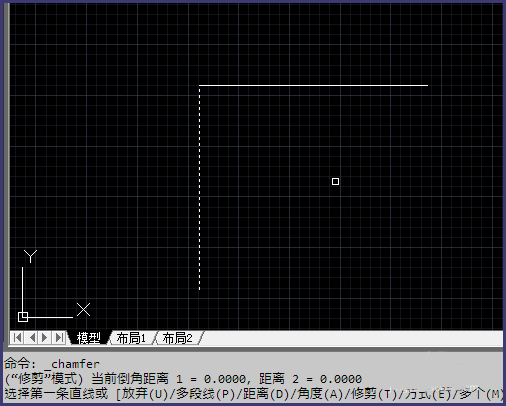
Task: Open the 布局2 layout tab
Action: click(178, 338)
